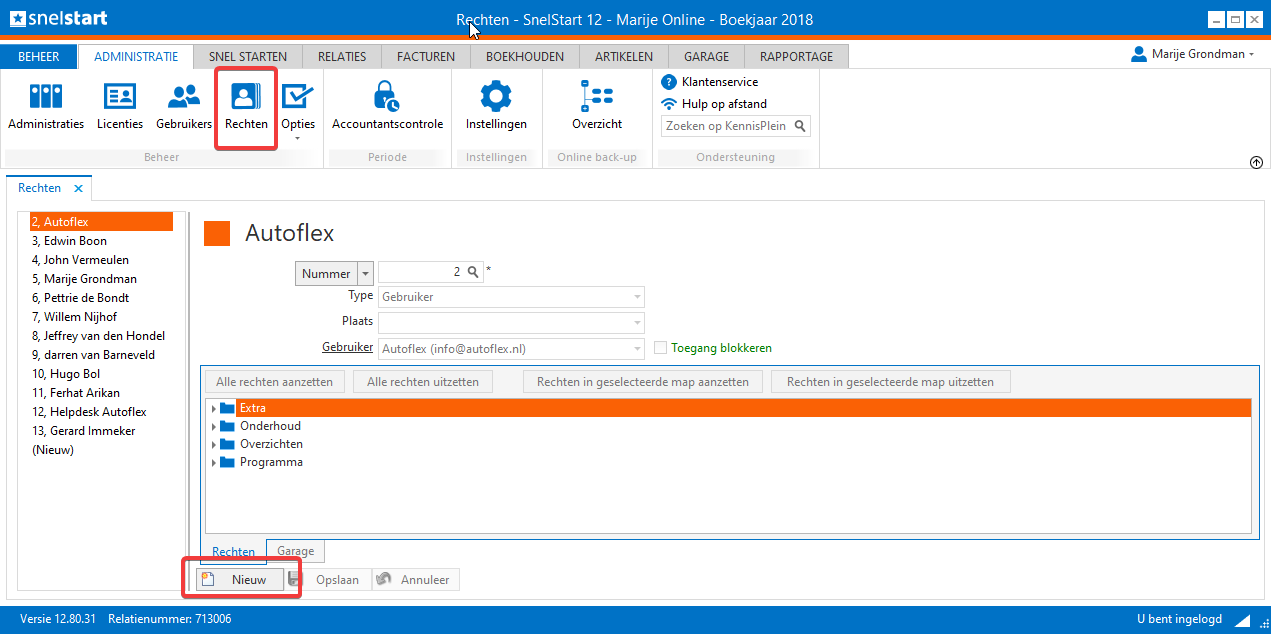The width and height of the screenshot is (1271, 634).
Task: Expand the Onderhoud folder
Action: point(213,426)
